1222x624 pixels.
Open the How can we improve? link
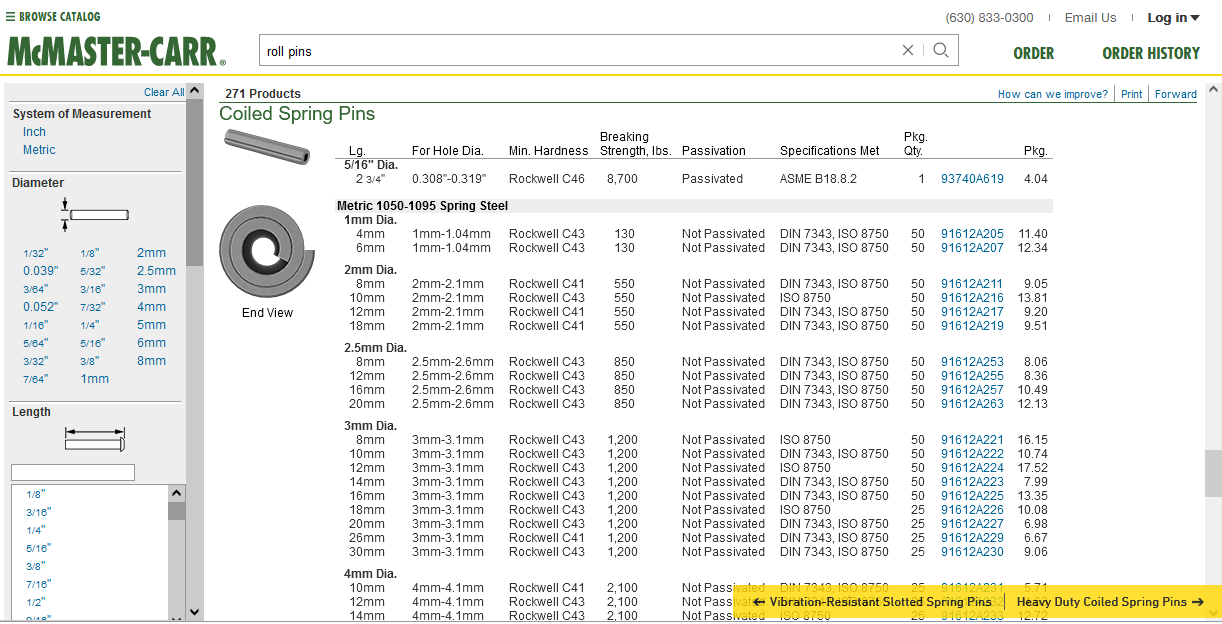coord(1053,94)
